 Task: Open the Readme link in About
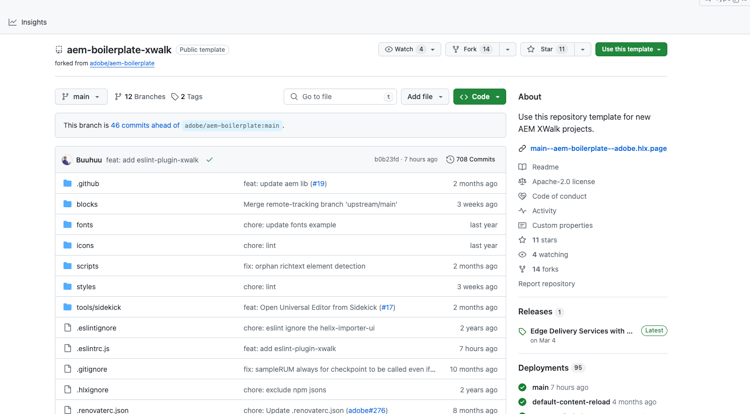click(545, 167)
